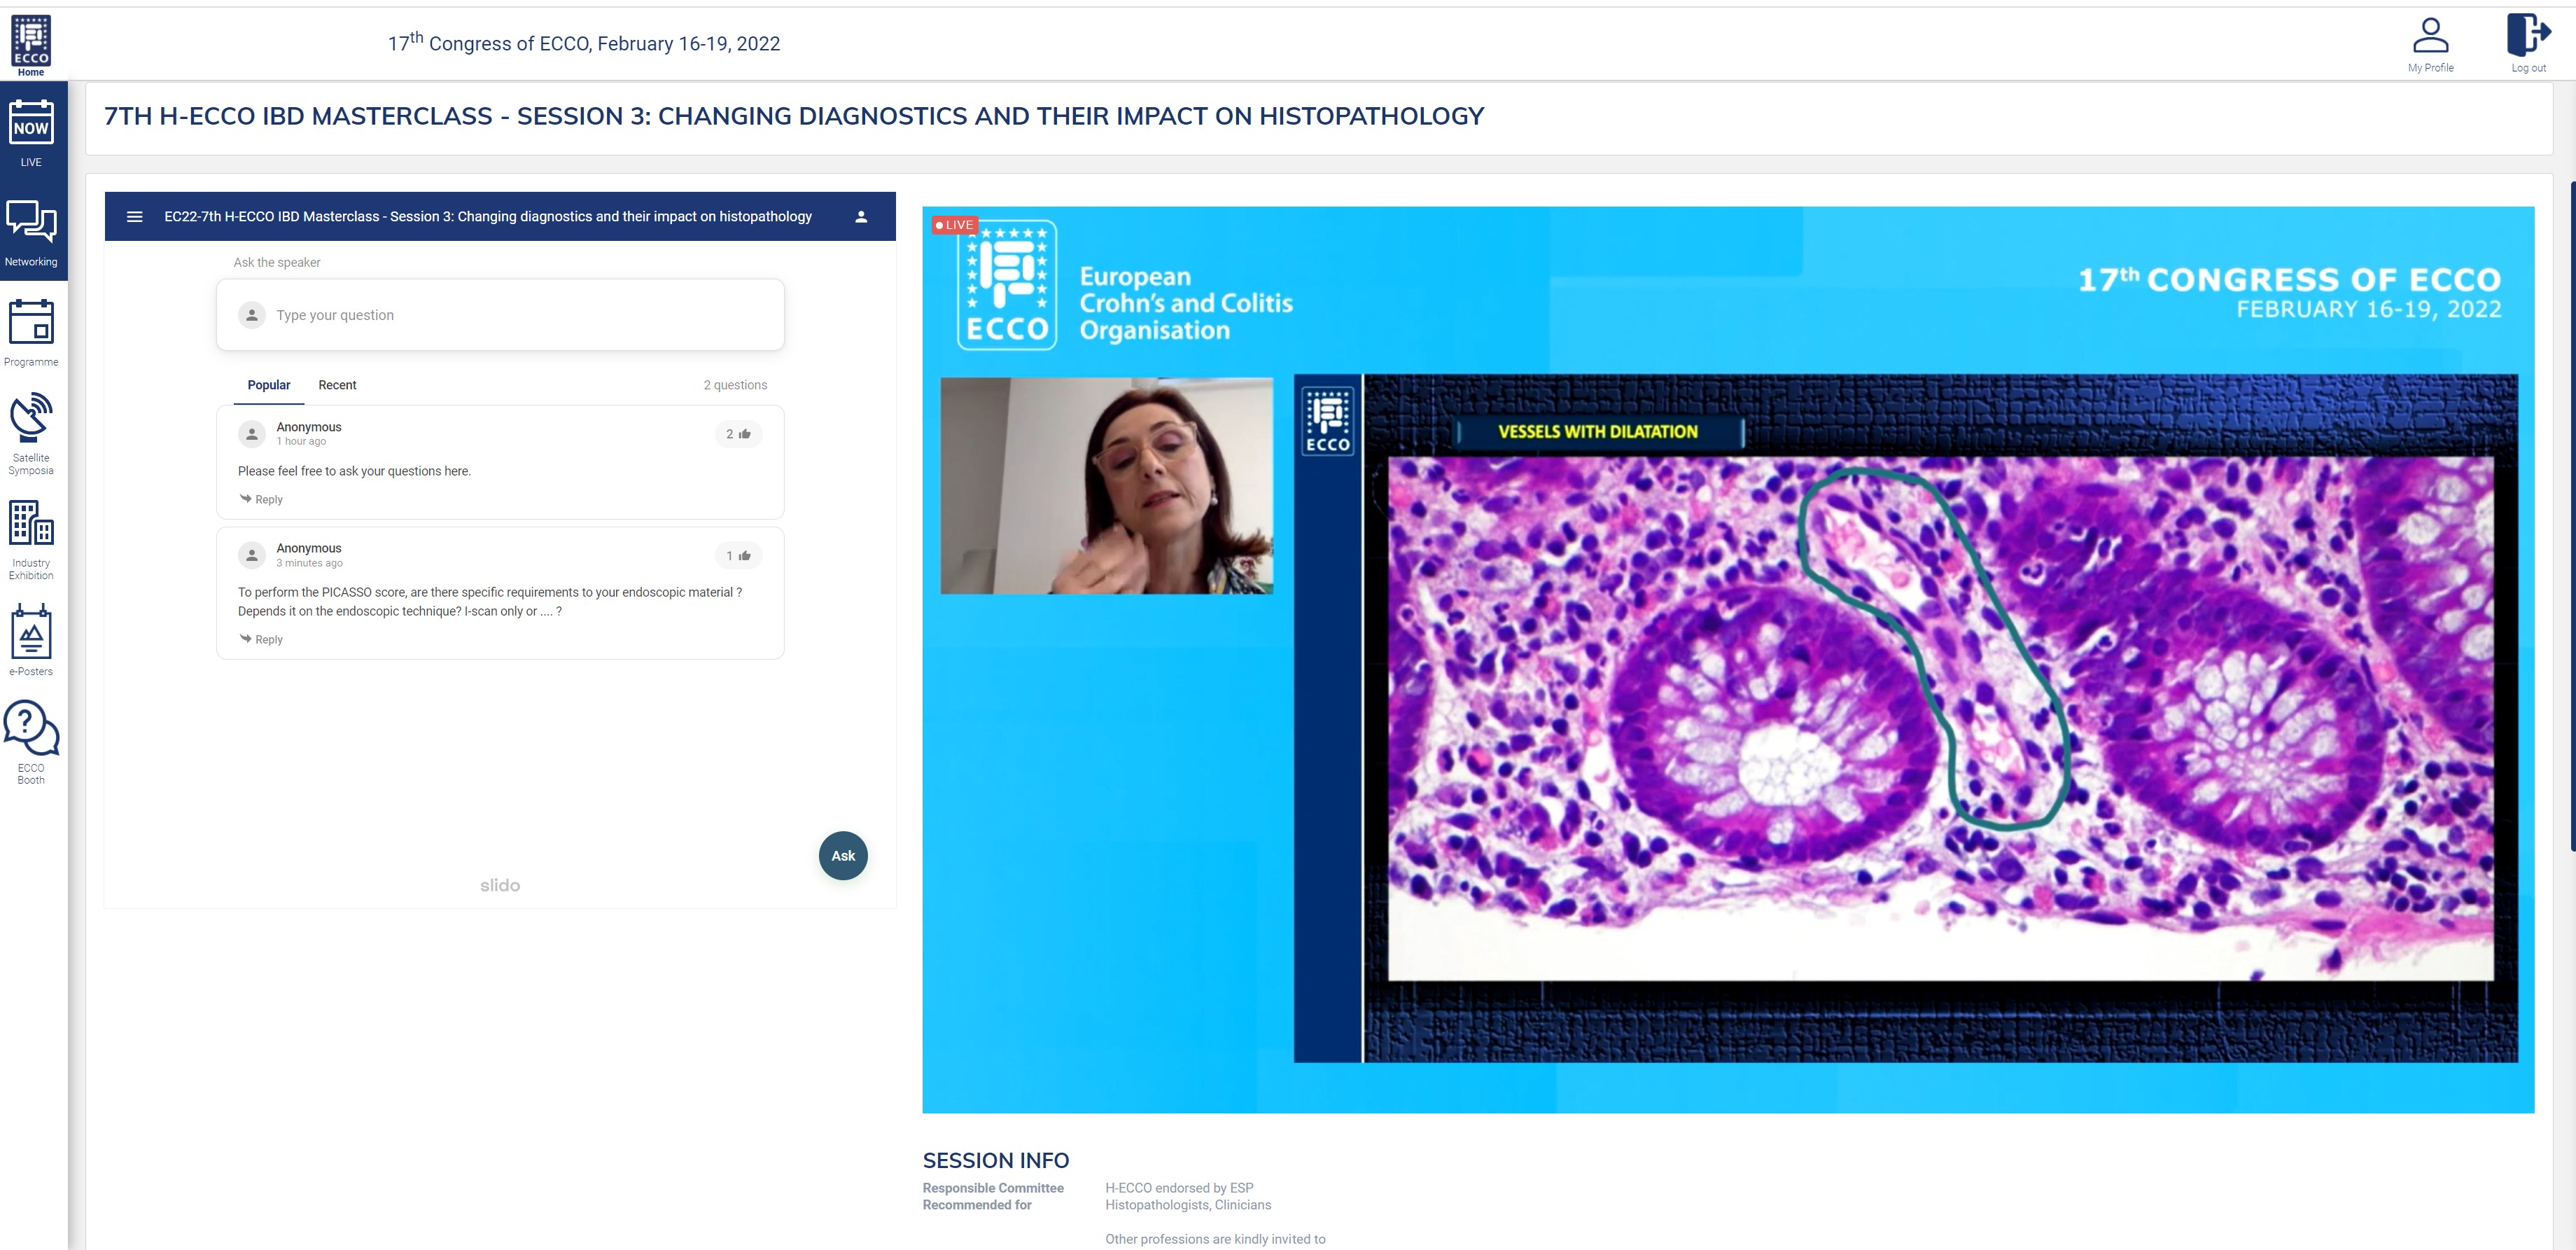Screen dimensions: 2576x1250
Task: Open the slido hamburger menu
Action: [x=135, y=216]
